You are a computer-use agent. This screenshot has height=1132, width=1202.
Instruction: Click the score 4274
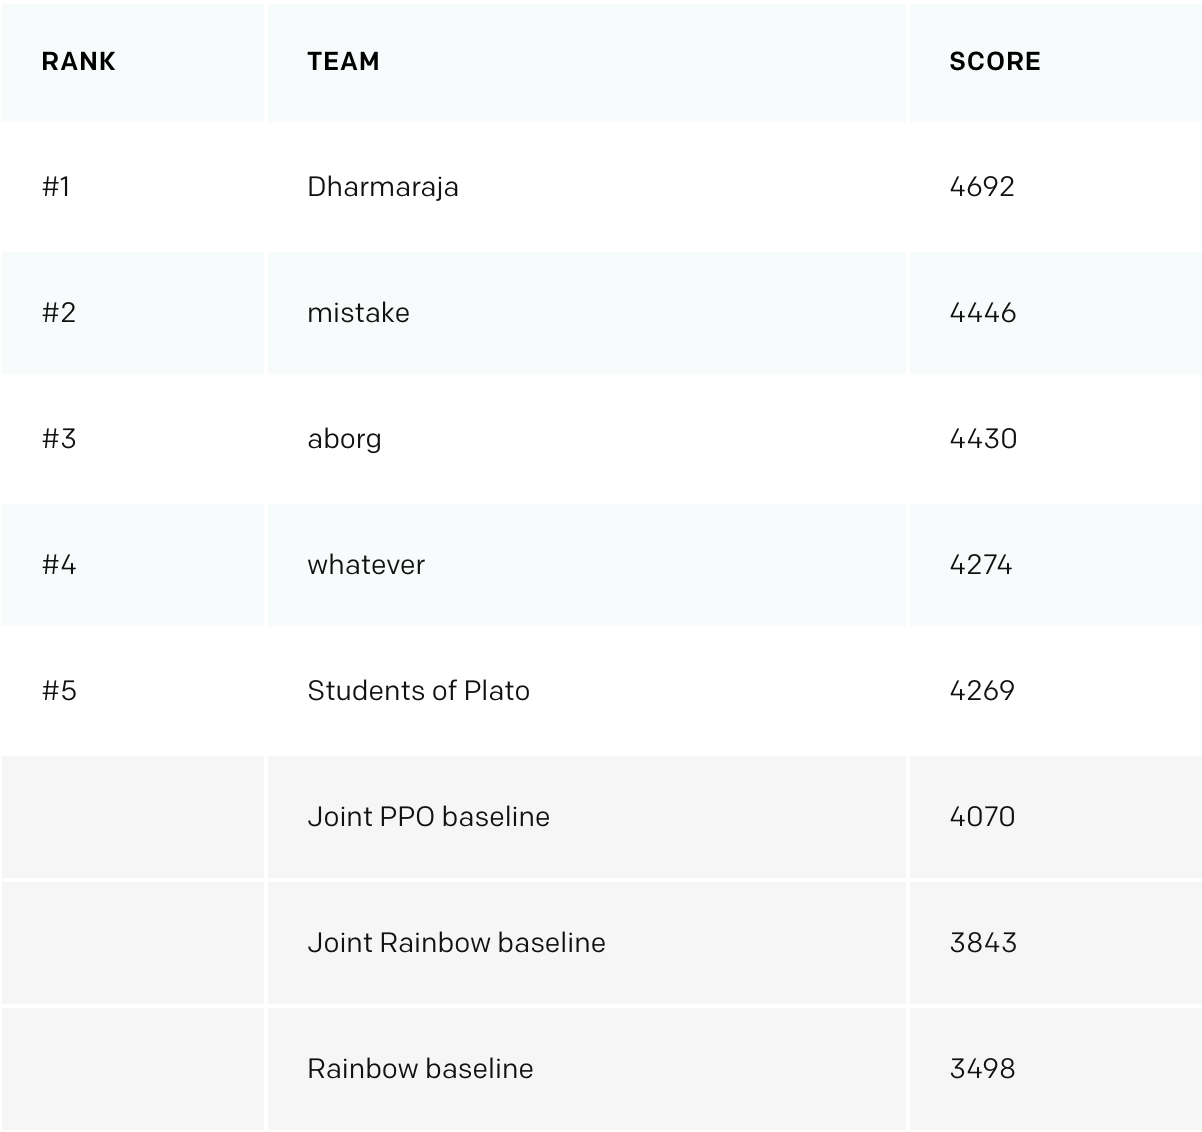click(980, 565)
